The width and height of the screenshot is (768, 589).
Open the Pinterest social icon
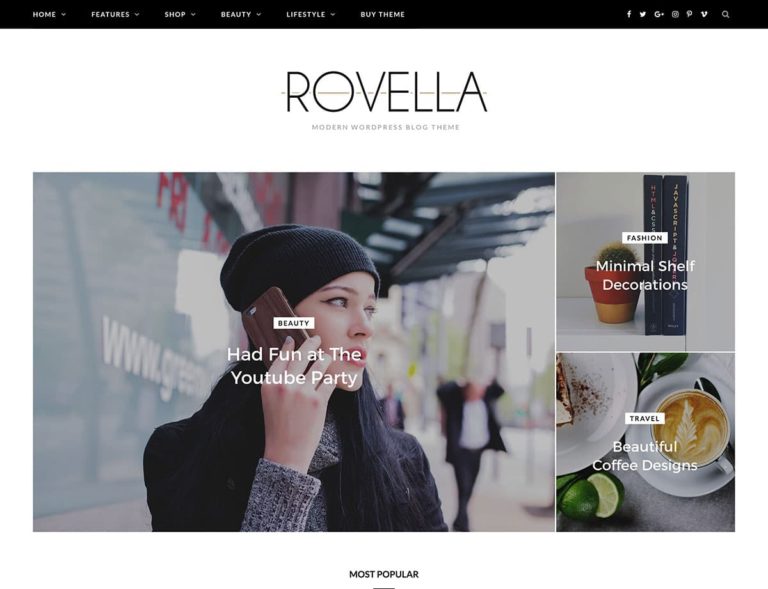tap(689, 14)
